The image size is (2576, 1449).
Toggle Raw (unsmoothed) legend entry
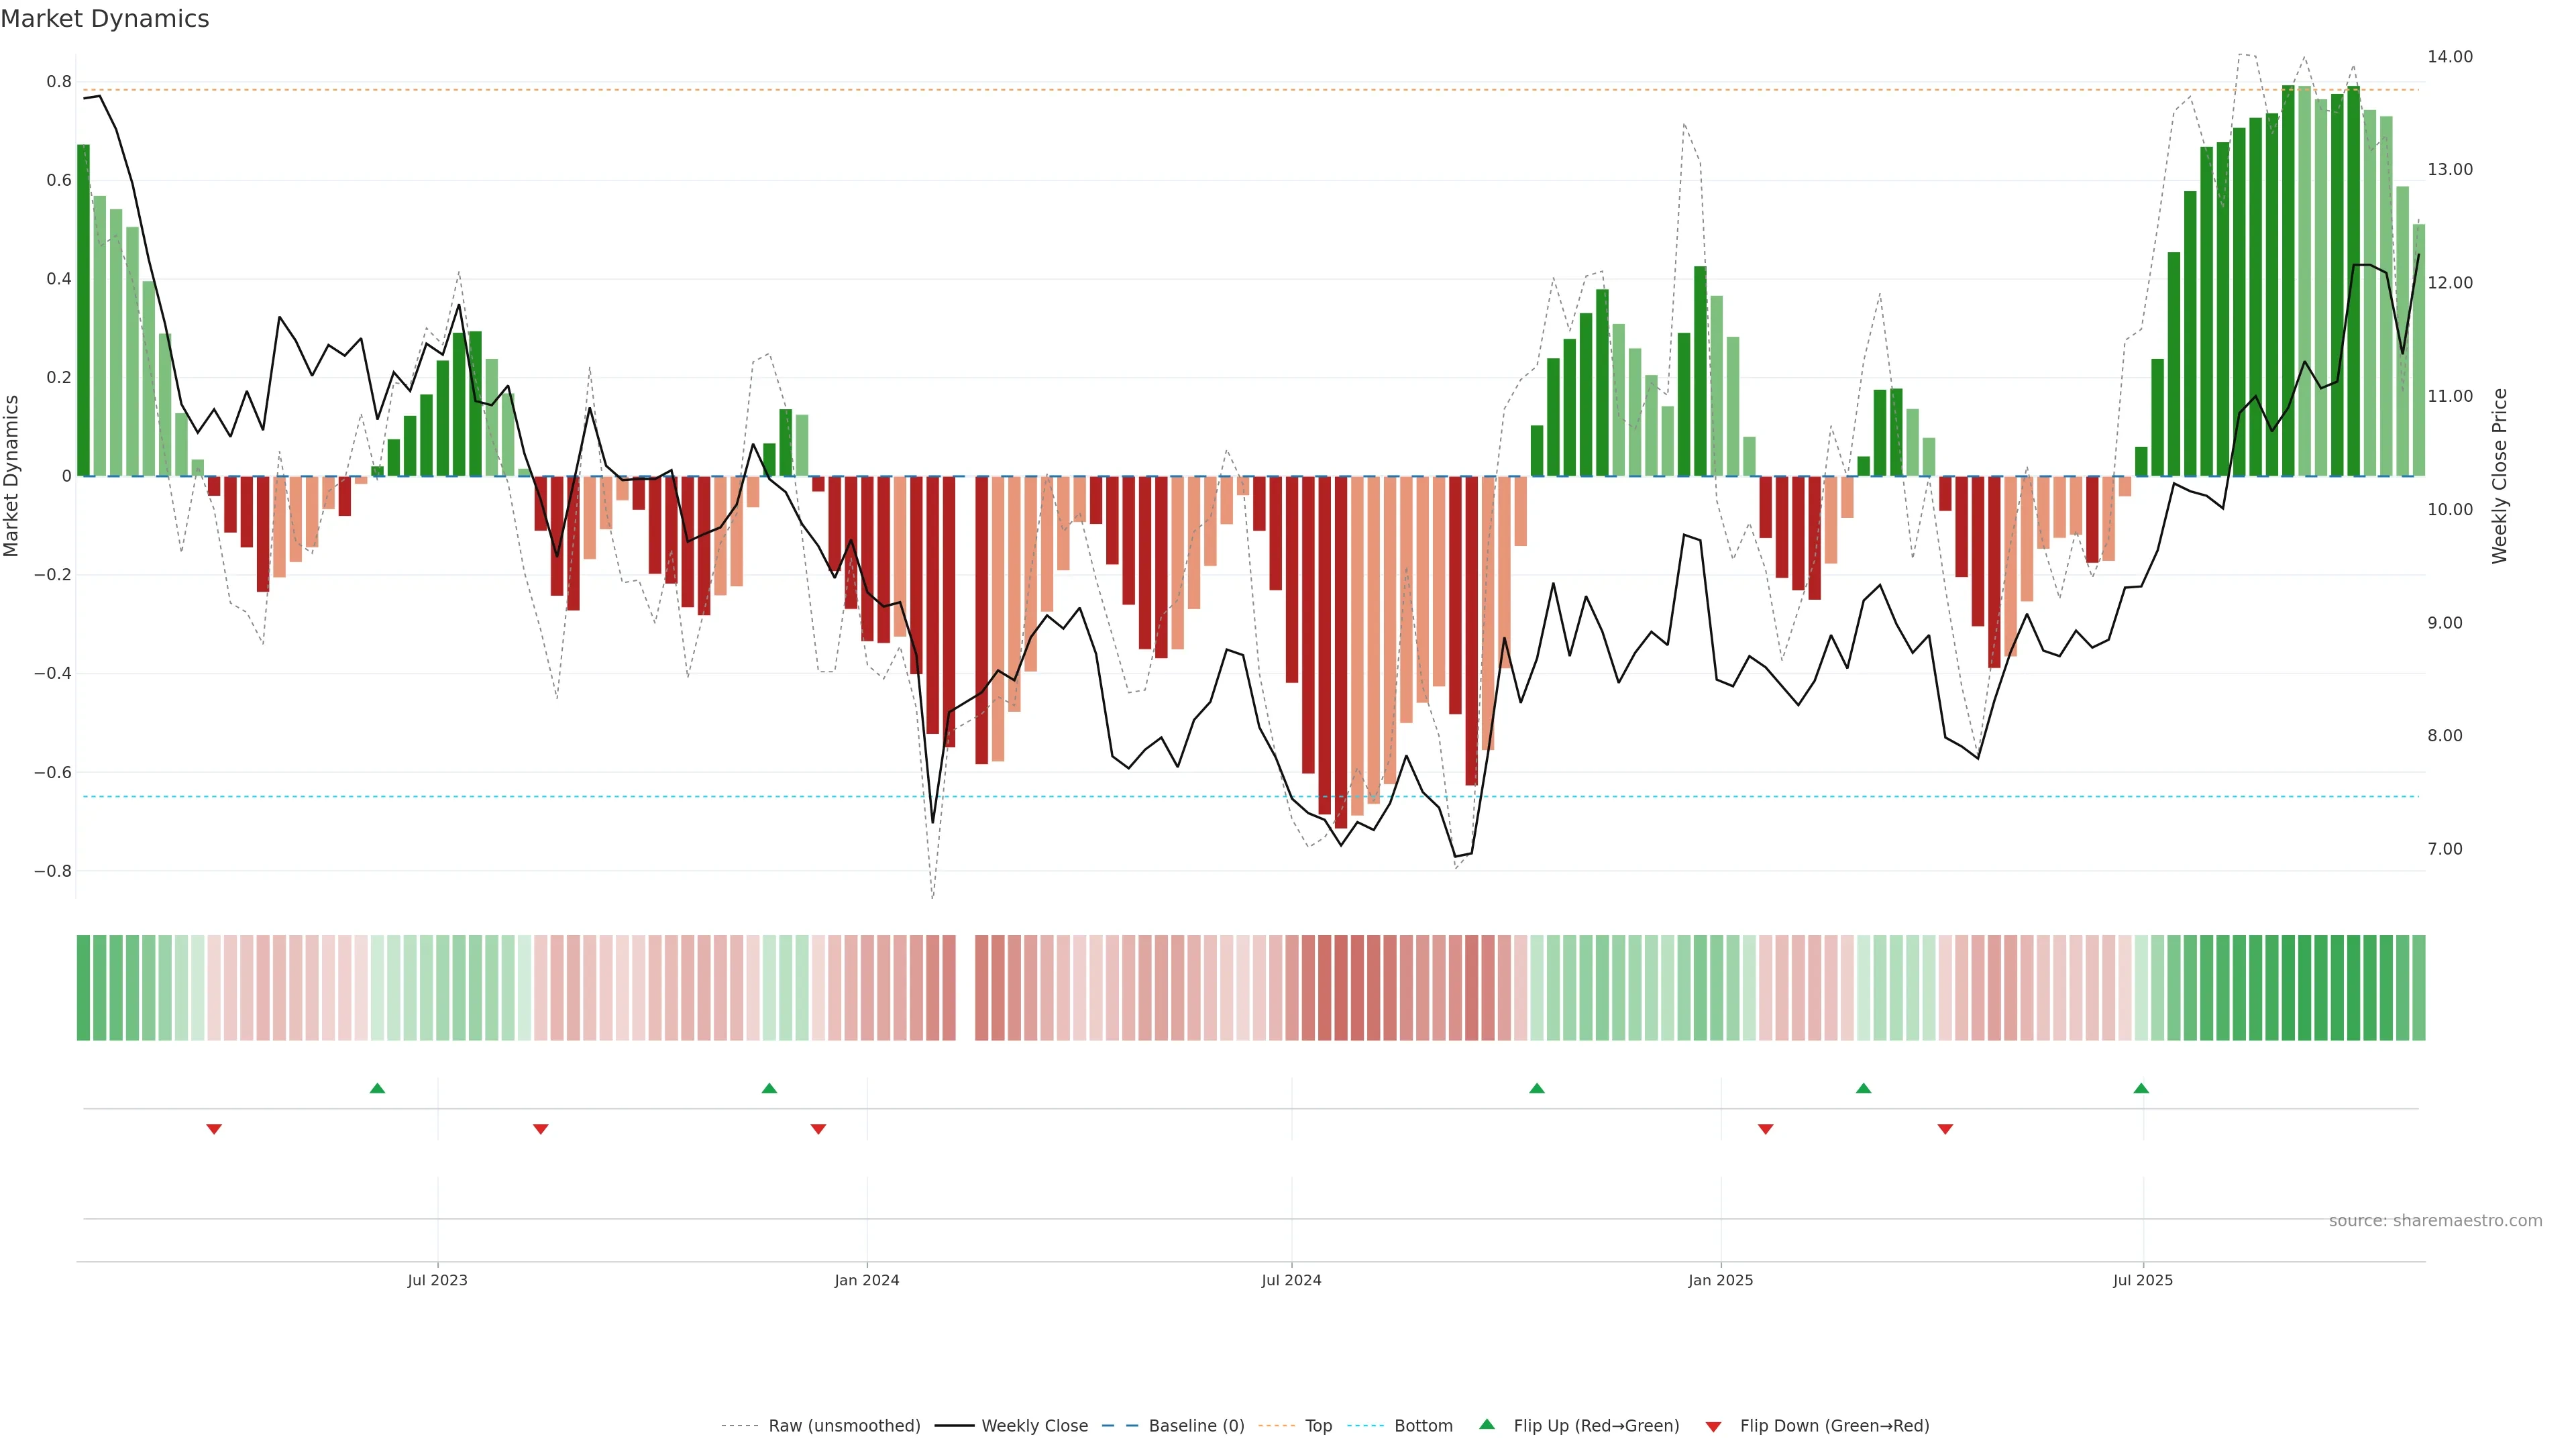tap(844, 1426)
